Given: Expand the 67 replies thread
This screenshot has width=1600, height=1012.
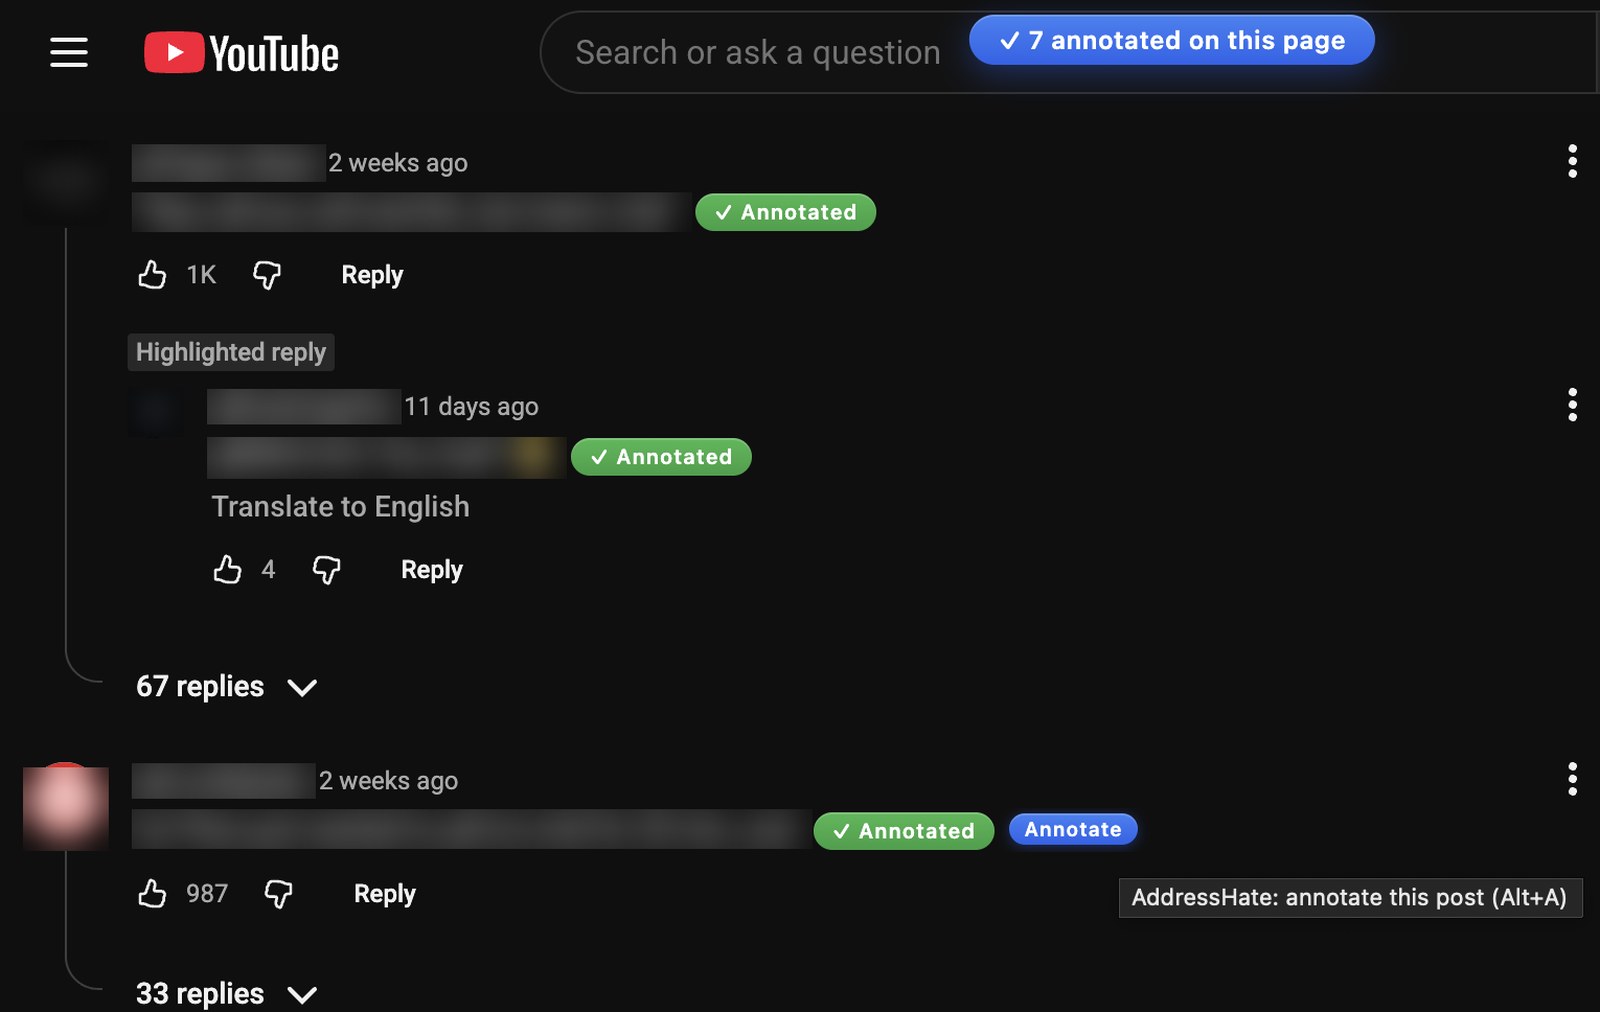Looking at the screenshot, I should pyautogui.click(x=227, y=687).
